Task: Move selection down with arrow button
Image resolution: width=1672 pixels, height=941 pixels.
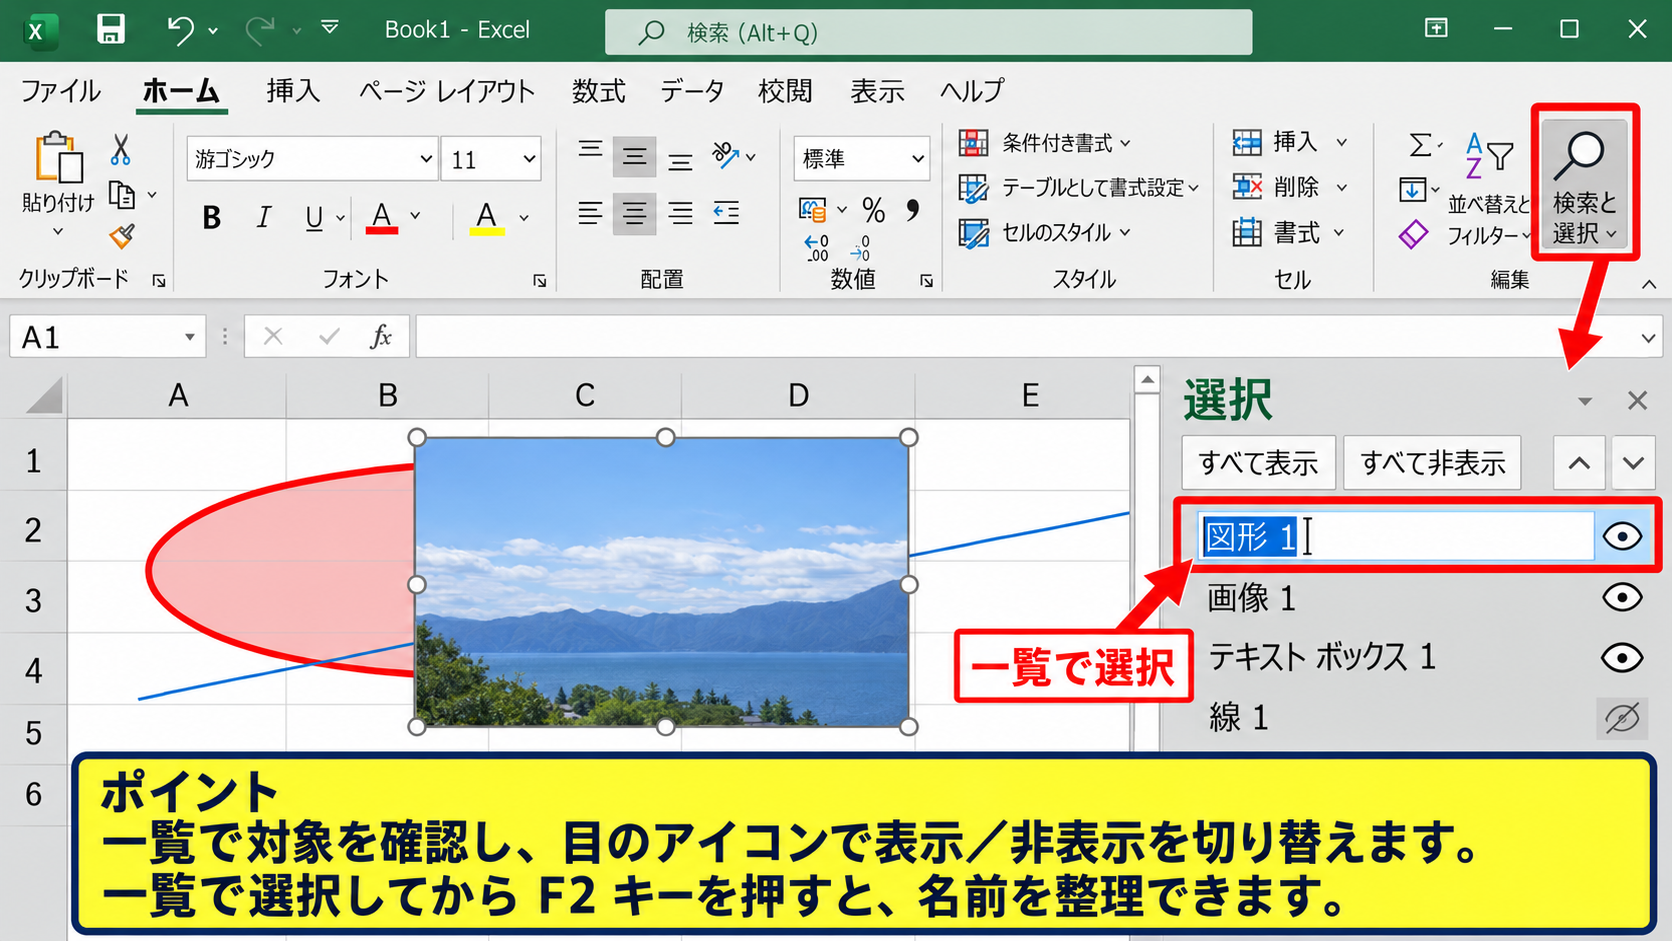Action: coord(1633,463)
